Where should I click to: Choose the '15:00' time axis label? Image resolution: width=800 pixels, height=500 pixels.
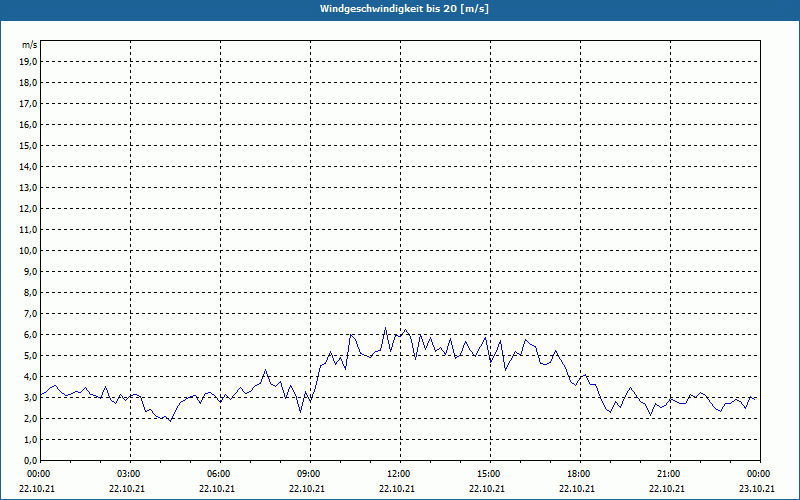coord(490,474)
